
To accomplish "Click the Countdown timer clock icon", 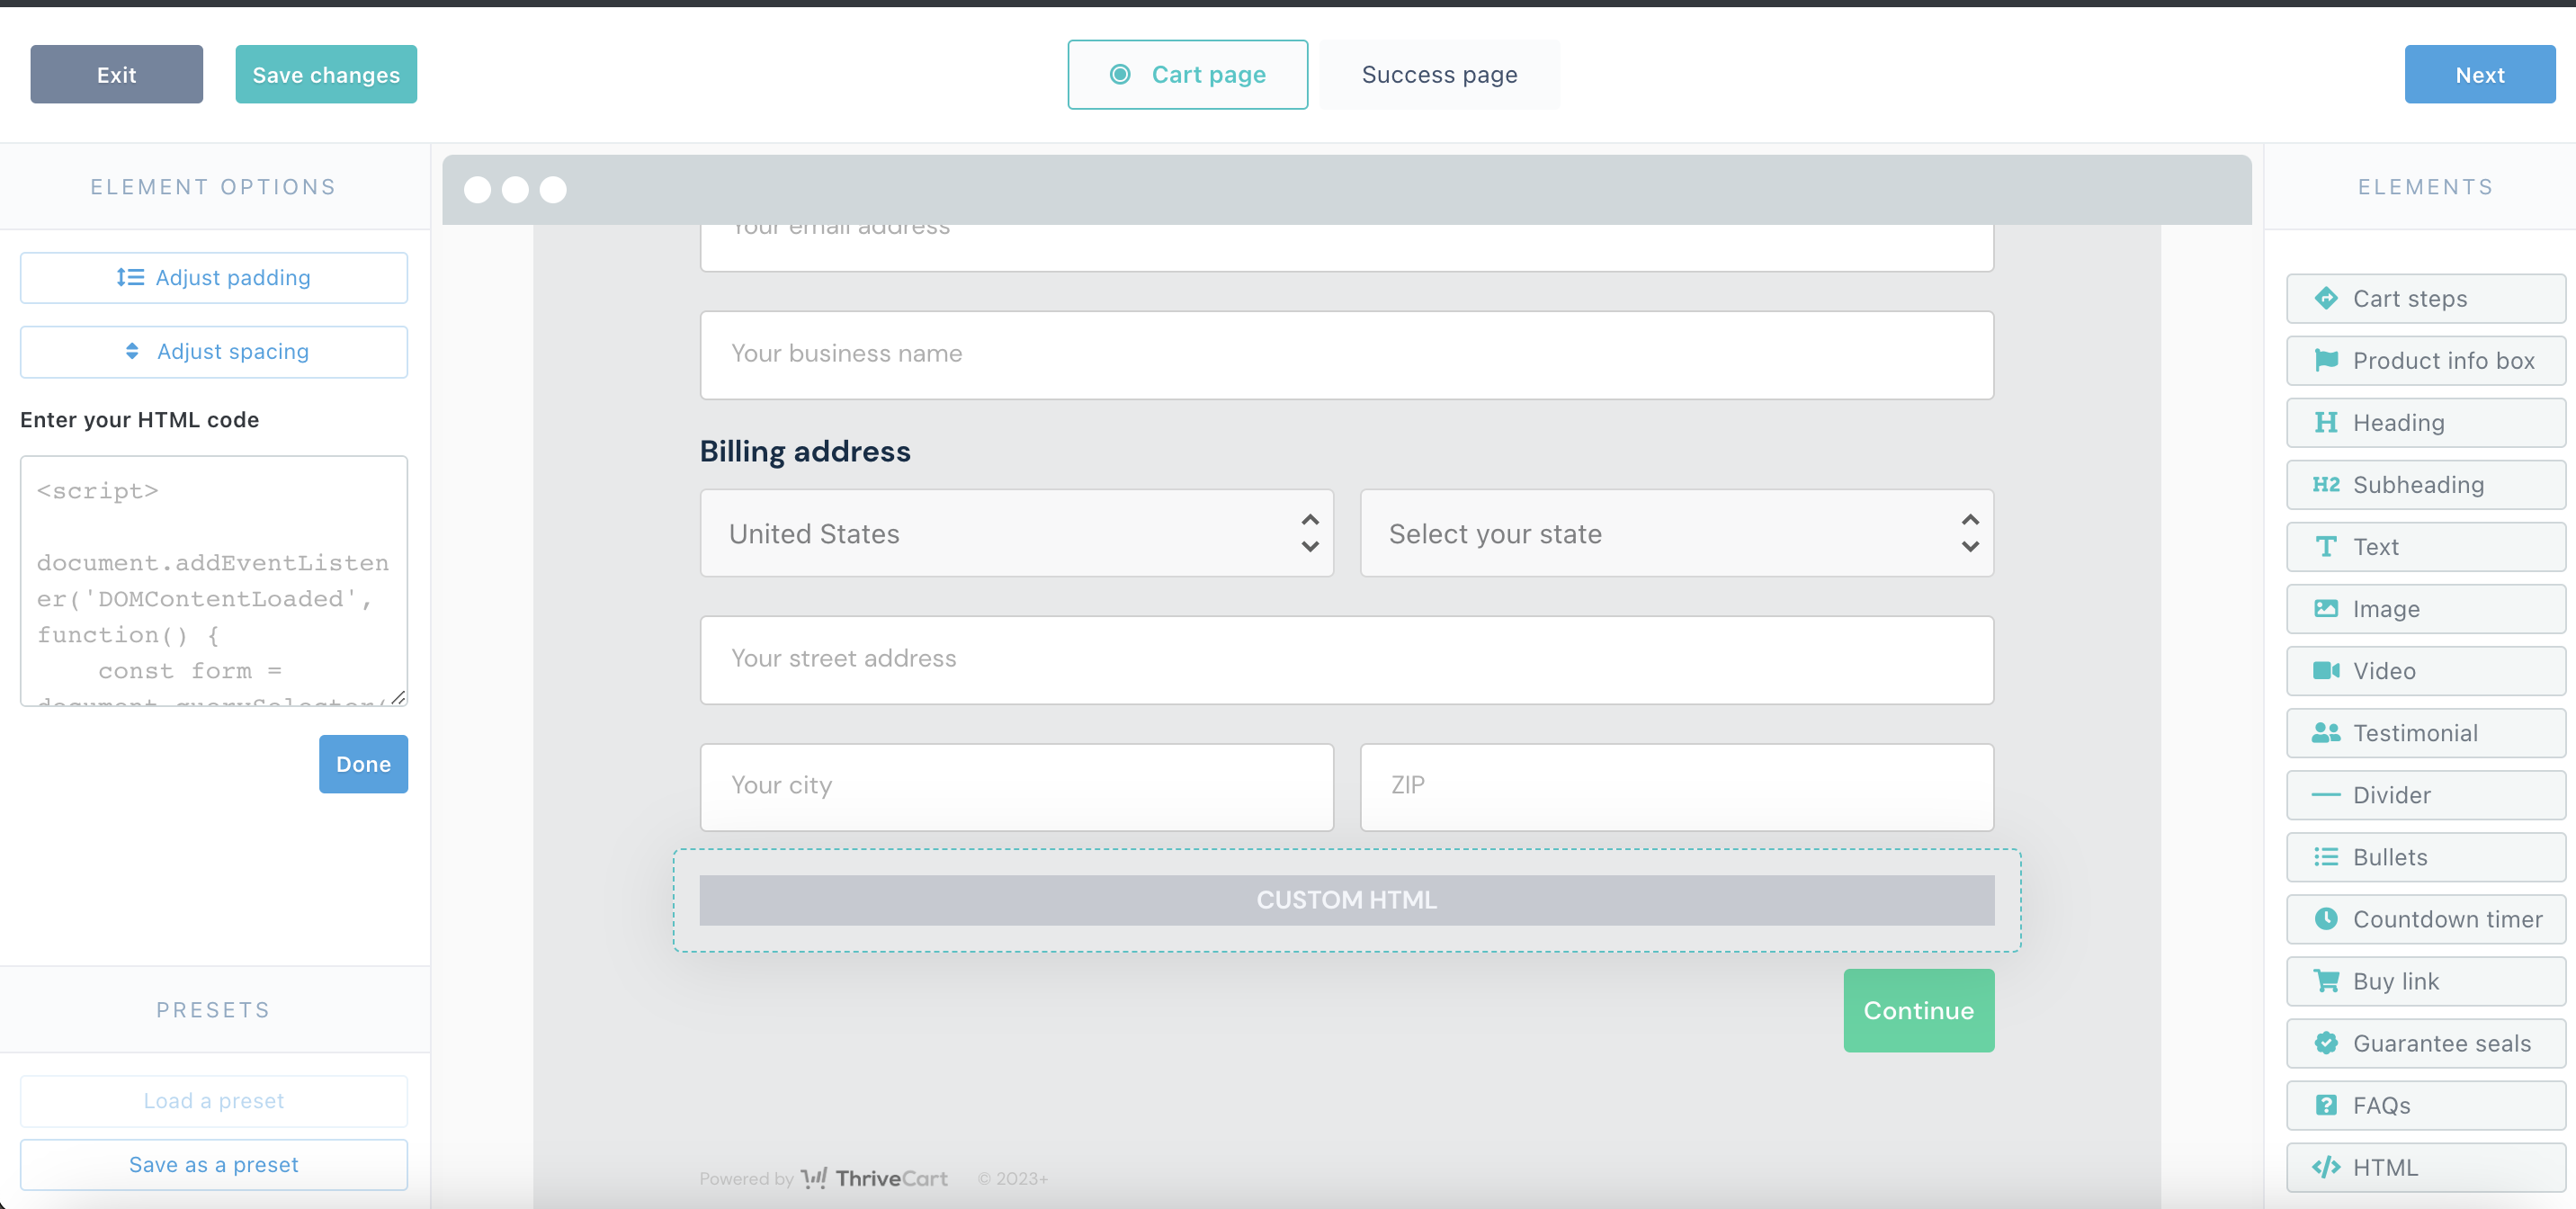I will pyautogui.click(x=2326, y=918).
